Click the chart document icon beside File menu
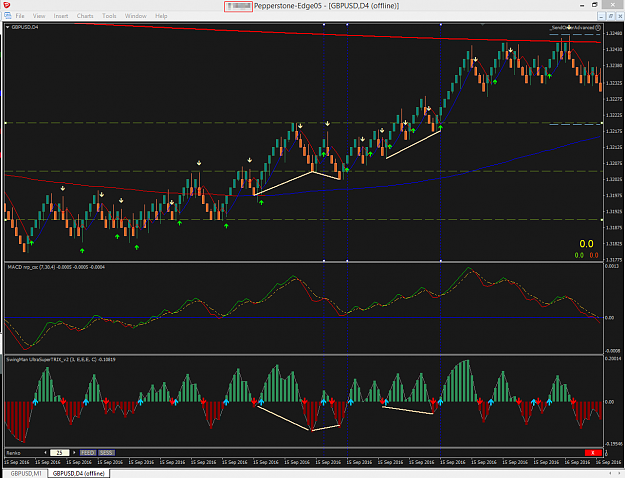 [x=8, y=16]
